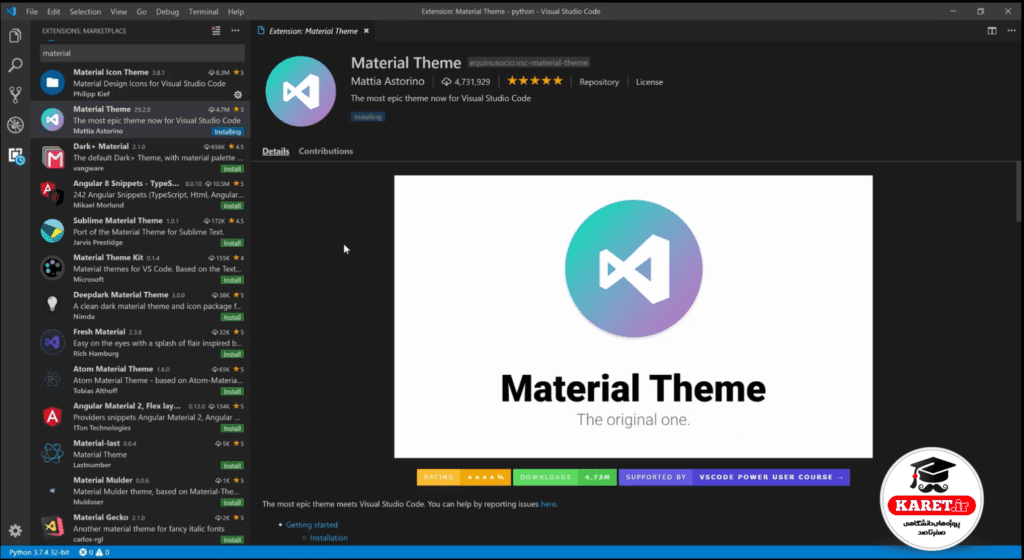Viewport: 1024px width, 560px height.
Task: Open the Getting started link
Action: click(312, 525)
